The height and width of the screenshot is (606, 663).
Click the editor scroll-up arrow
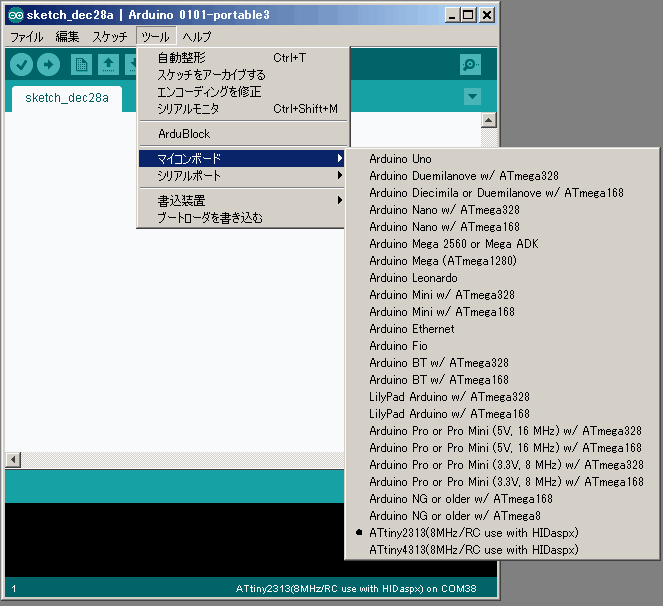[489, 121]
